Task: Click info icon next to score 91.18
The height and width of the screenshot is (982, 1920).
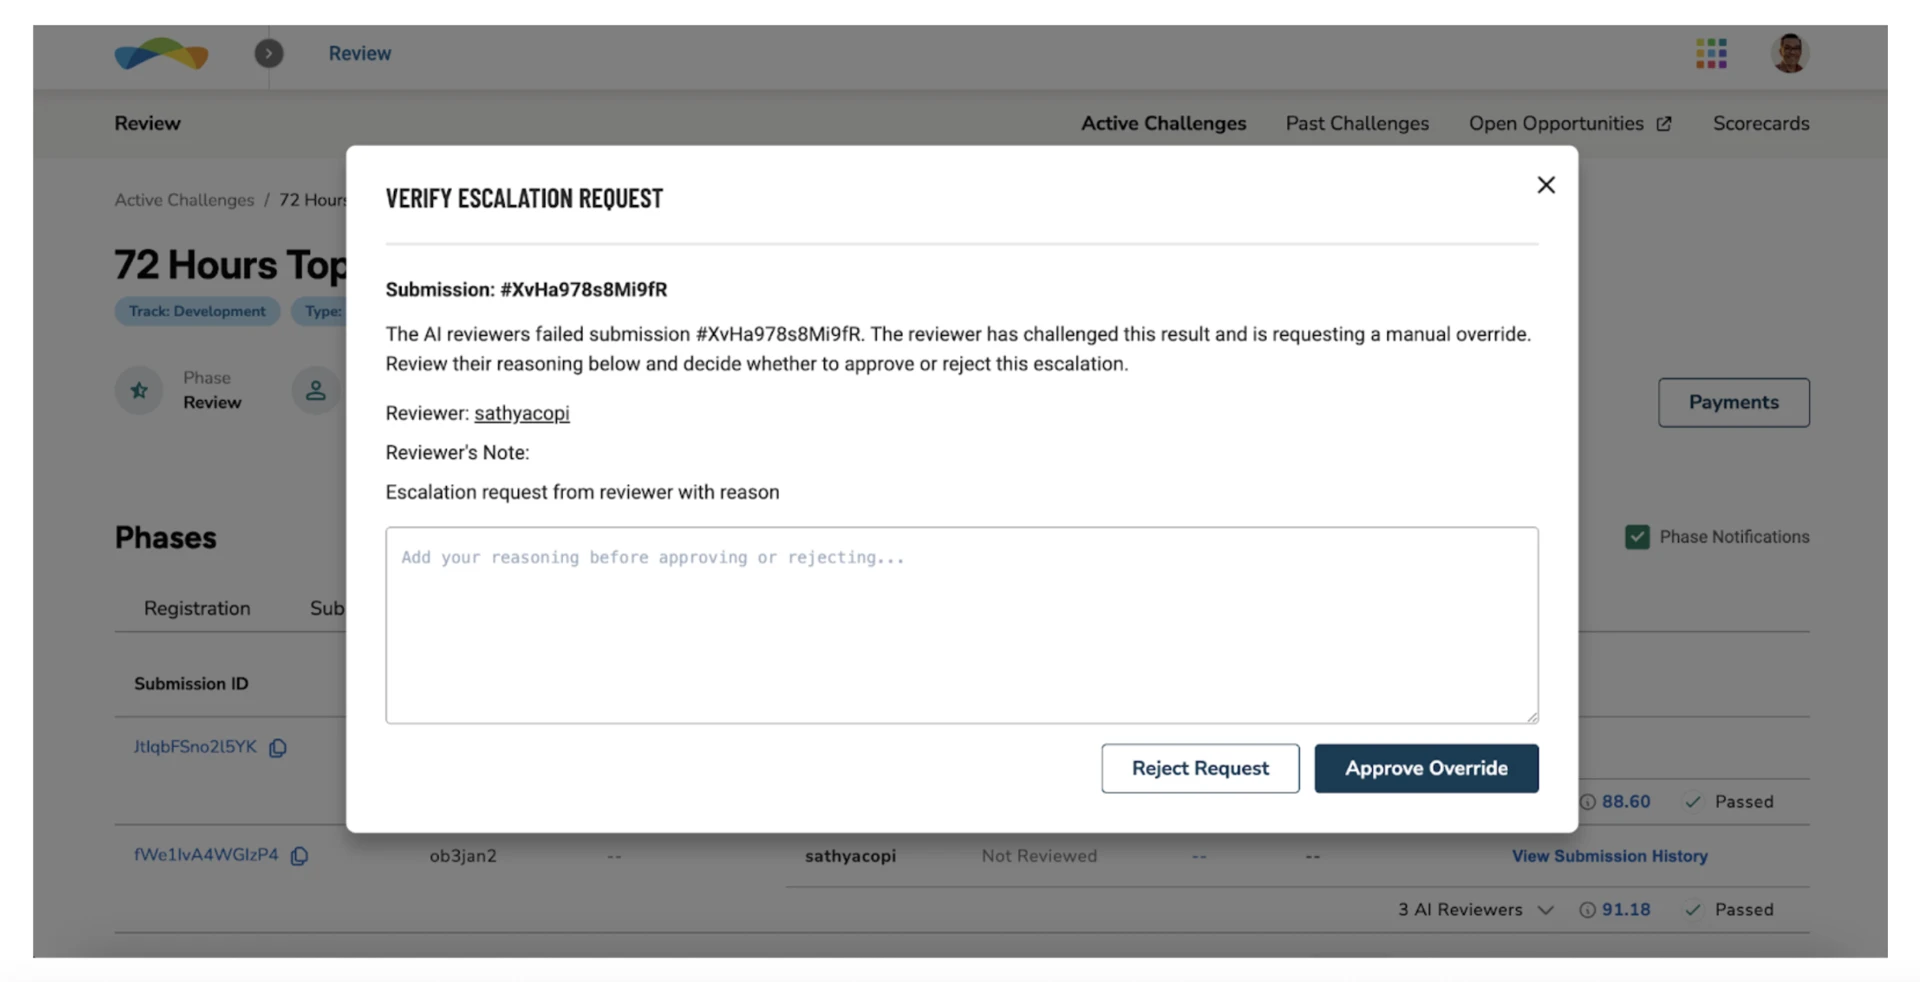Action: (1587, 910)
